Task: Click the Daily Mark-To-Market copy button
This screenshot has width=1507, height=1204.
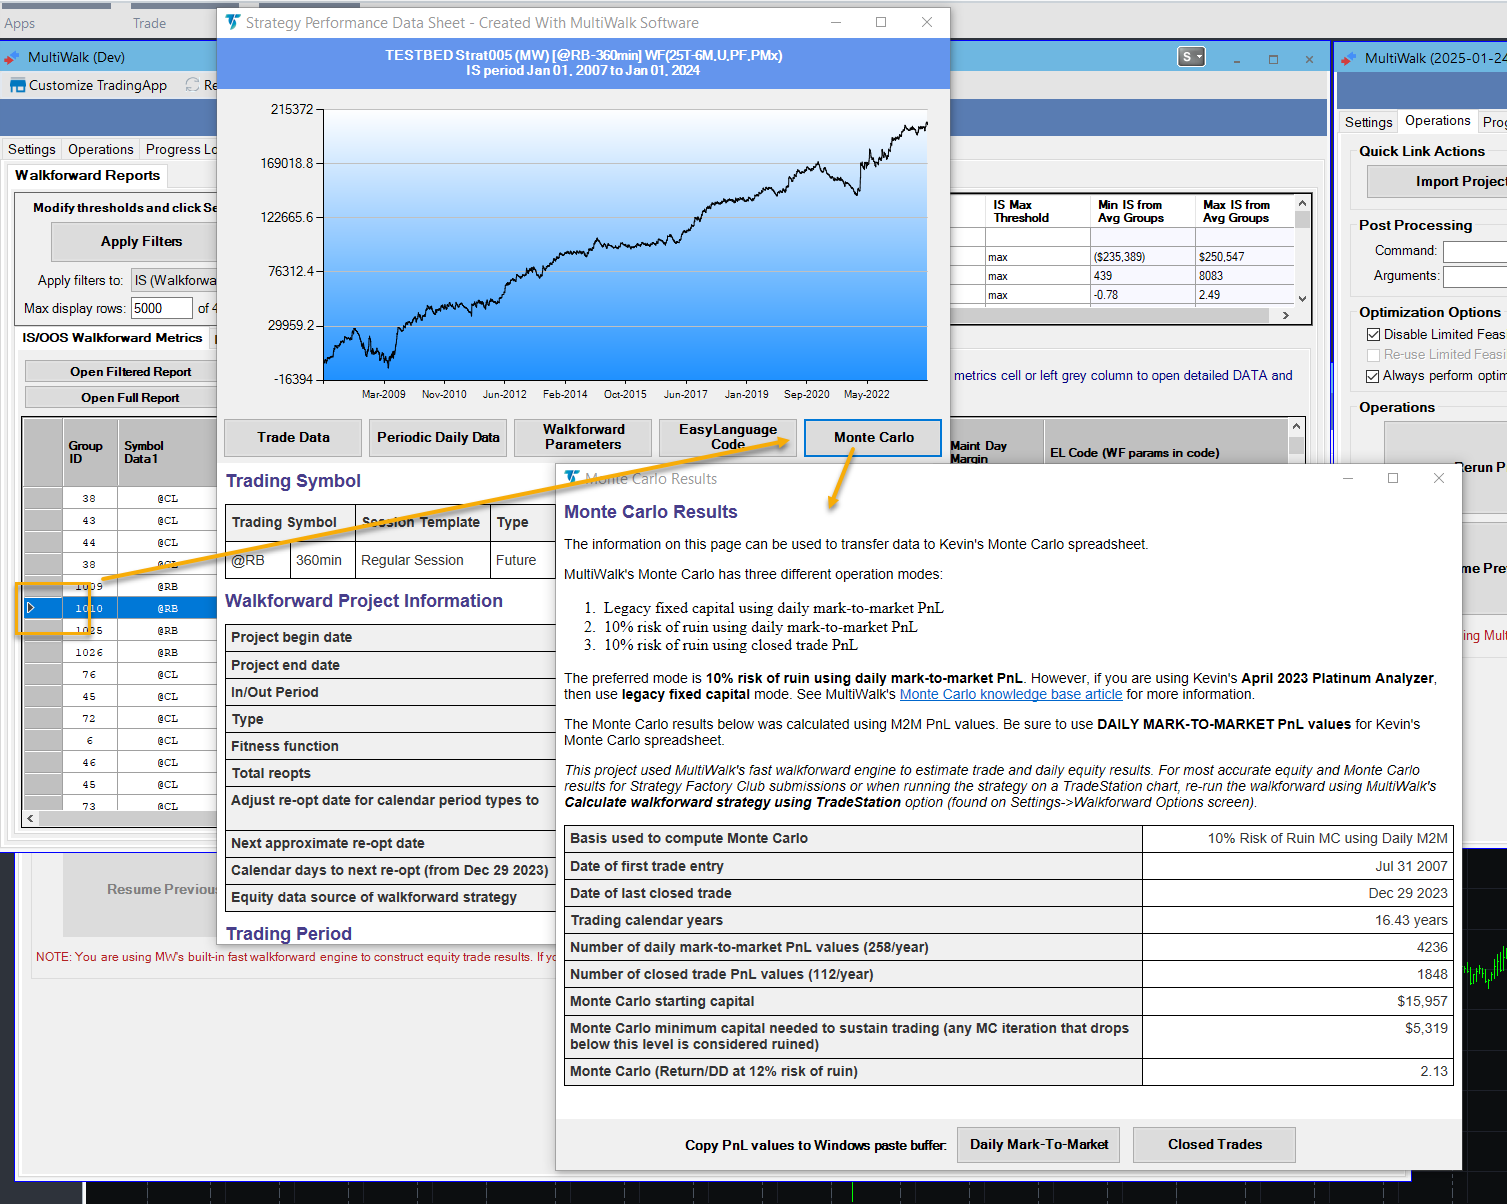Action: [1038, 1145]
